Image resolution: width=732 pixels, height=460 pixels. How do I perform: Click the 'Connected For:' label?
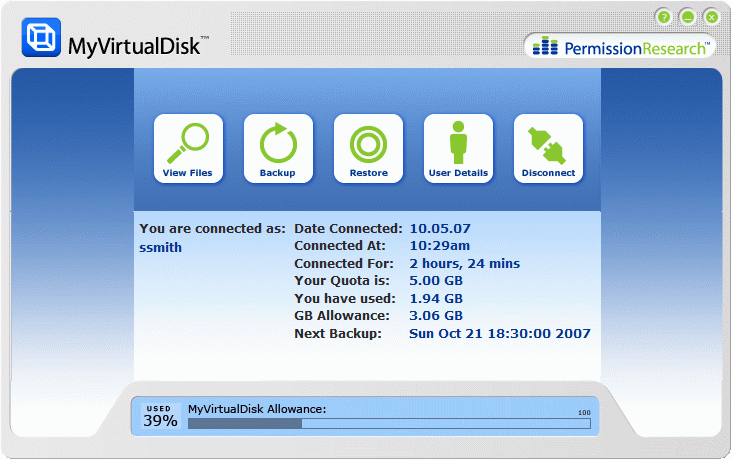click(344, 264)
